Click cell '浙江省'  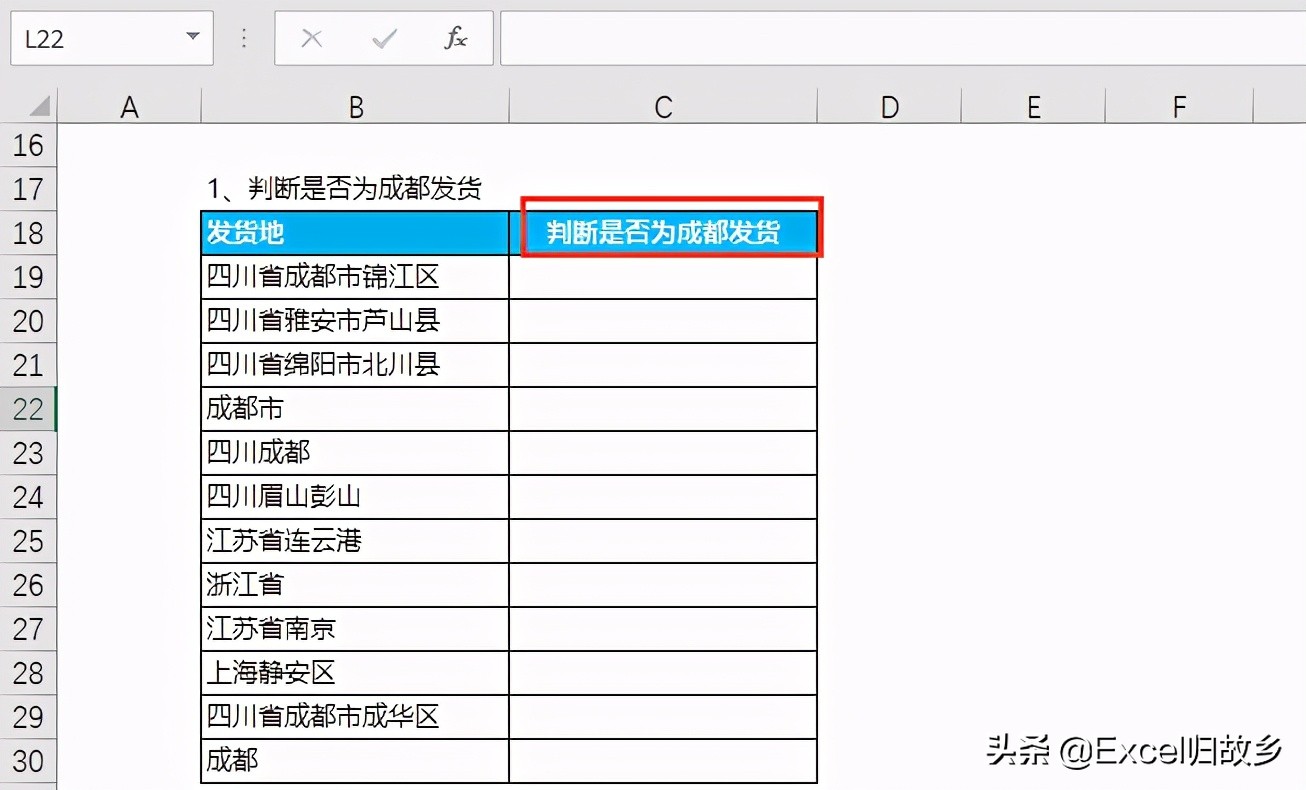click(x=355, y=585)
